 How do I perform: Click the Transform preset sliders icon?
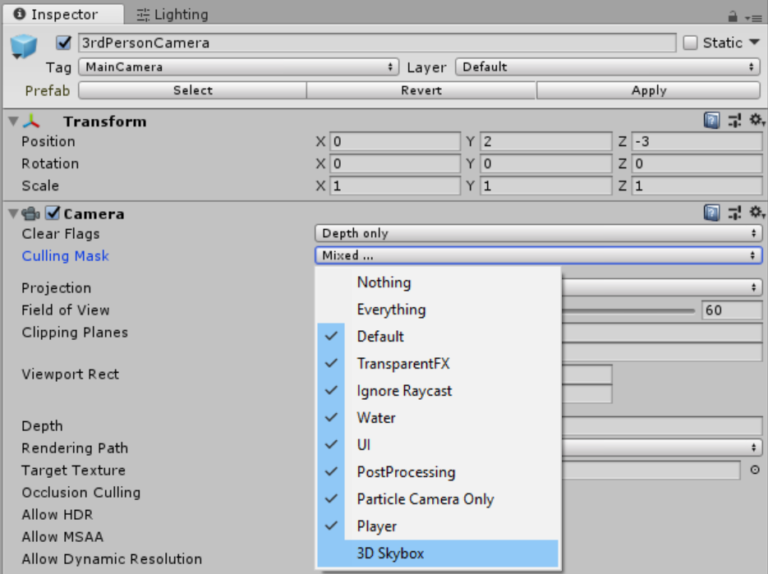point(735,121)
